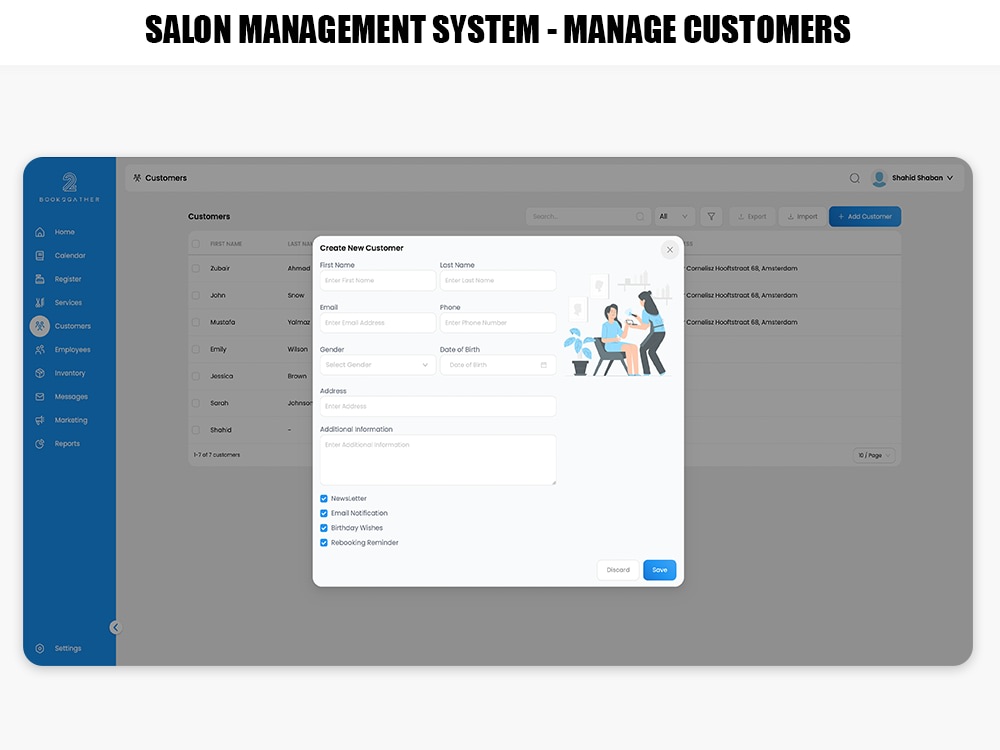Click the Additional Information text area
The width and height of the screenshot is (1000, 750).
point(438,460)
